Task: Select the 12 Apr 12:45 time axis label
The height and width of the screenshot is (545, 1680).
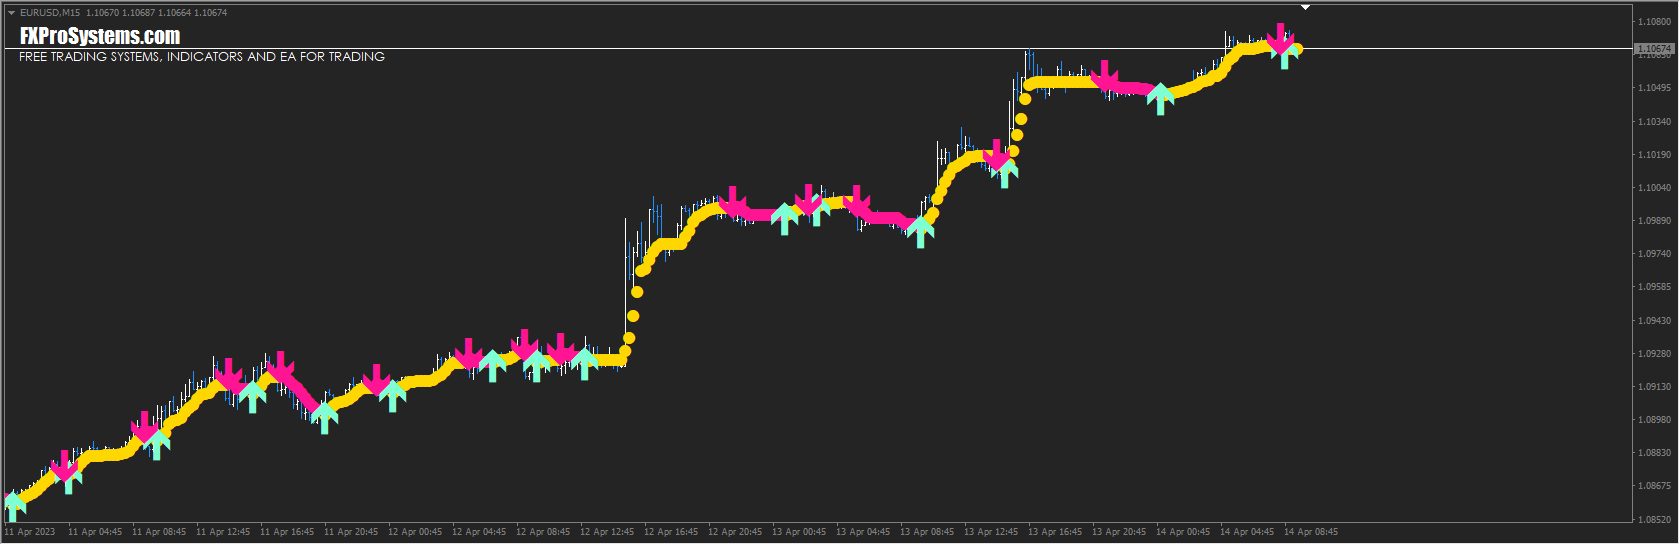Action: (607, 532)
